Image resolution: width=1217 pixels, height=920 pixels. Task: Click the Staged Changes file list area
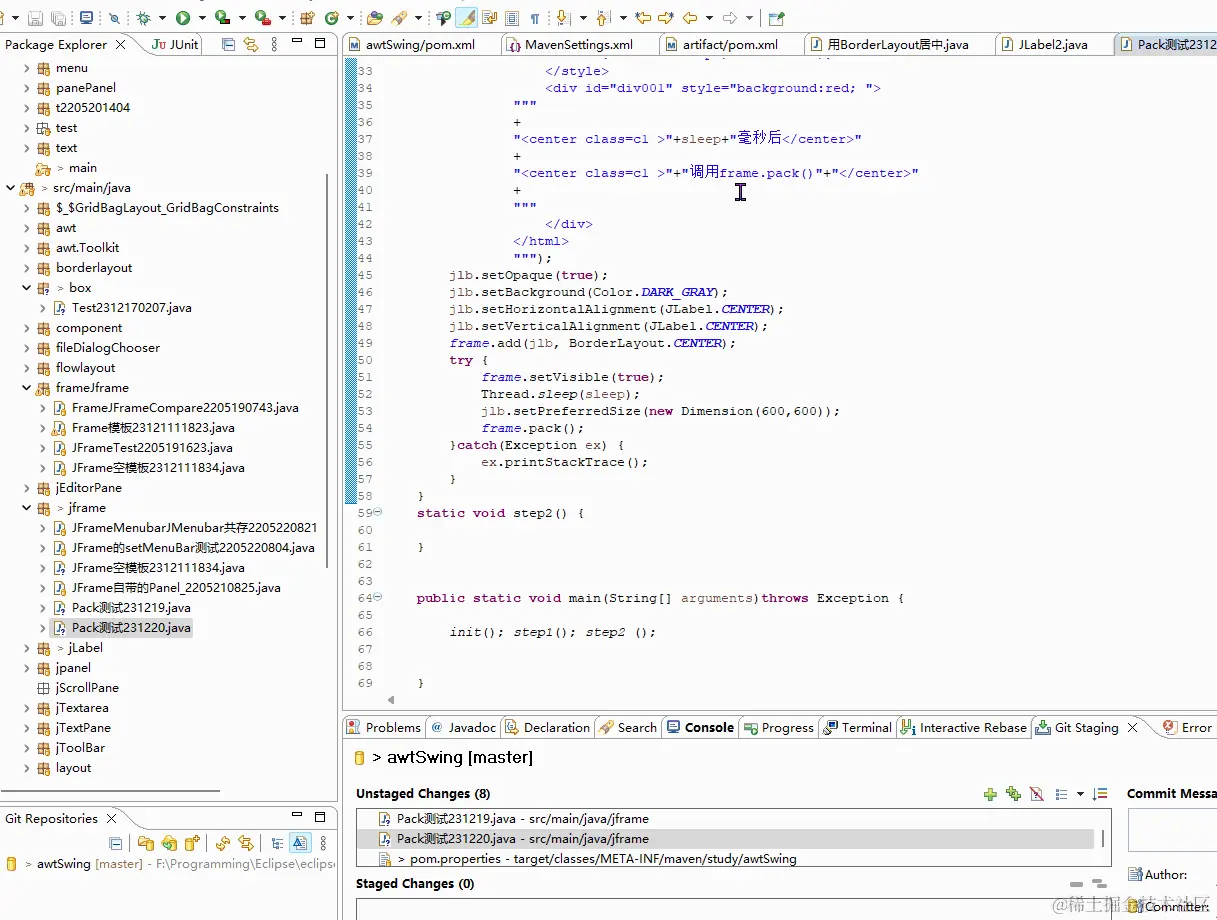733,909
